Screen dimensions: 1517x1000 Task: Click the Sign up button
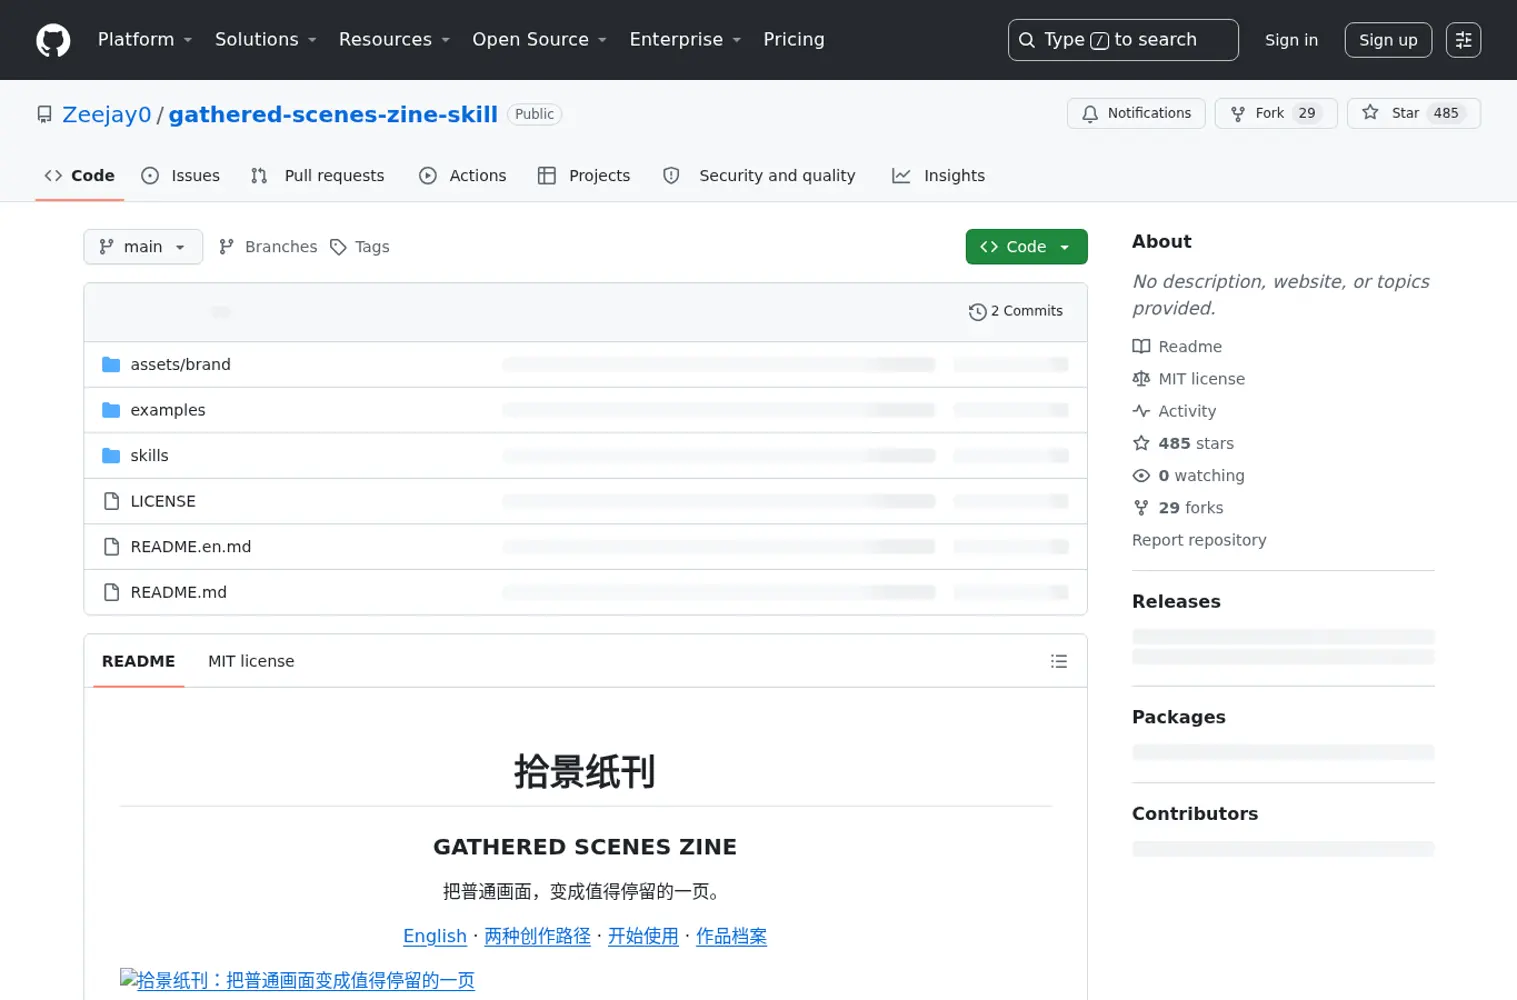(1388, 40)
